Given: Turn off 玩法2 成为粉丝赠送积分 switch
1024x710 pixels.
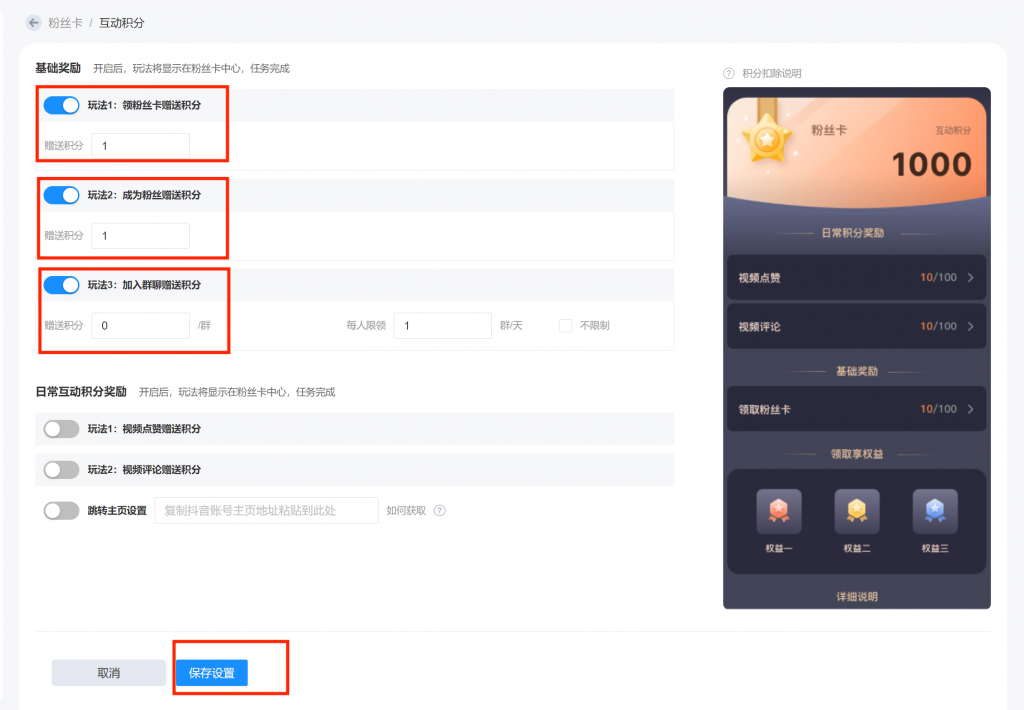Looking at the screenshot, I should (61, 195).
